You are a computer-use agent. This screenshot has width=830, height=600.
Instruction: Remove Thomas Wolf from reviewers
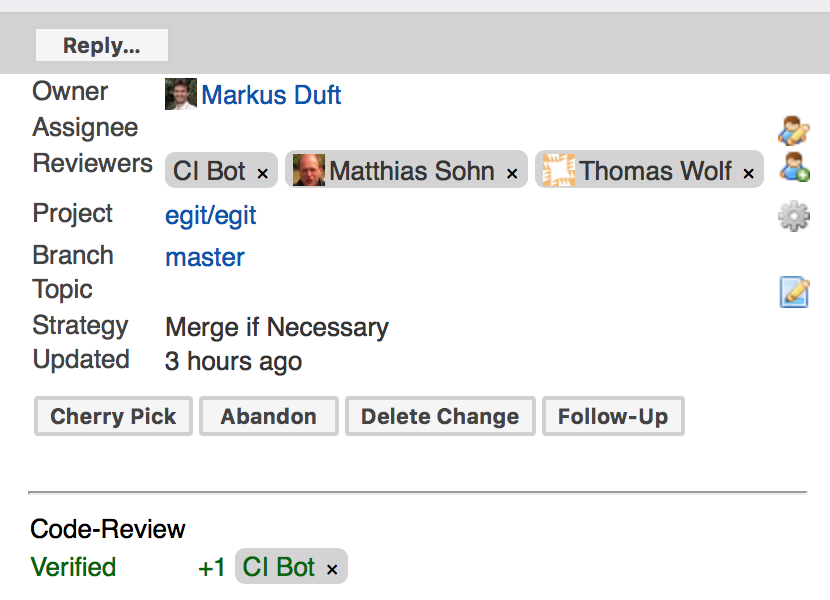748,174
